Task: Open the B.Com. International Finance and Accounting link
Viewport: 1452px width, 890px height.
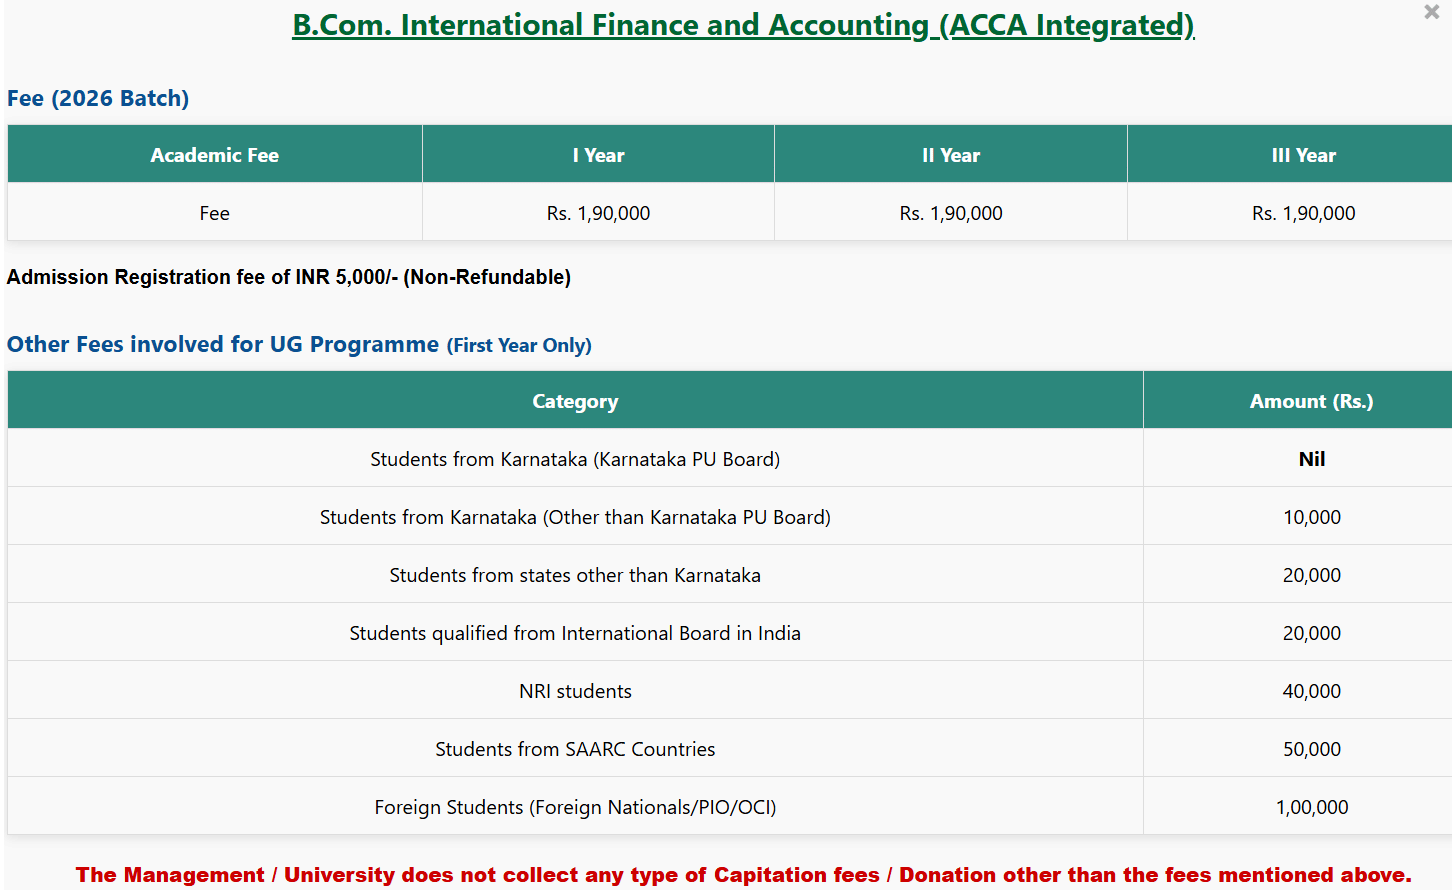Action: tap(743, 25)
